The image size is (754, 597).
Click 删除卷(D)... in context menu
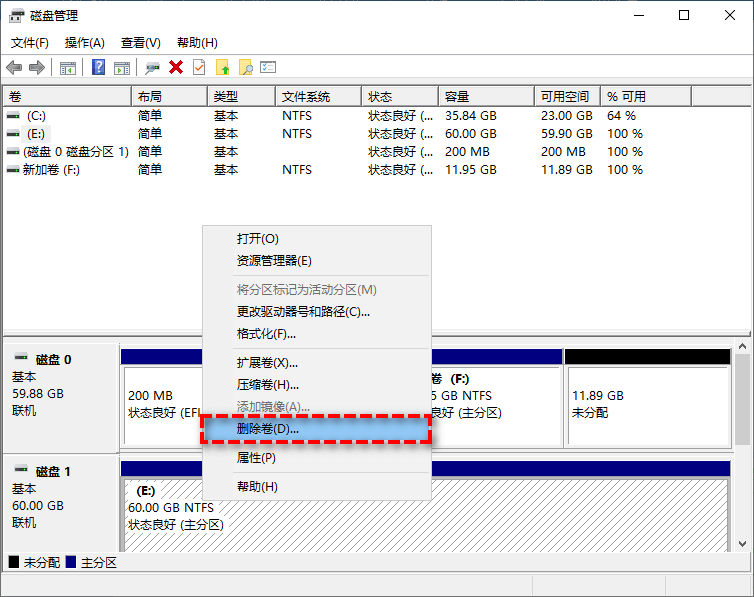pyautogui.click(x=316, y=429)
